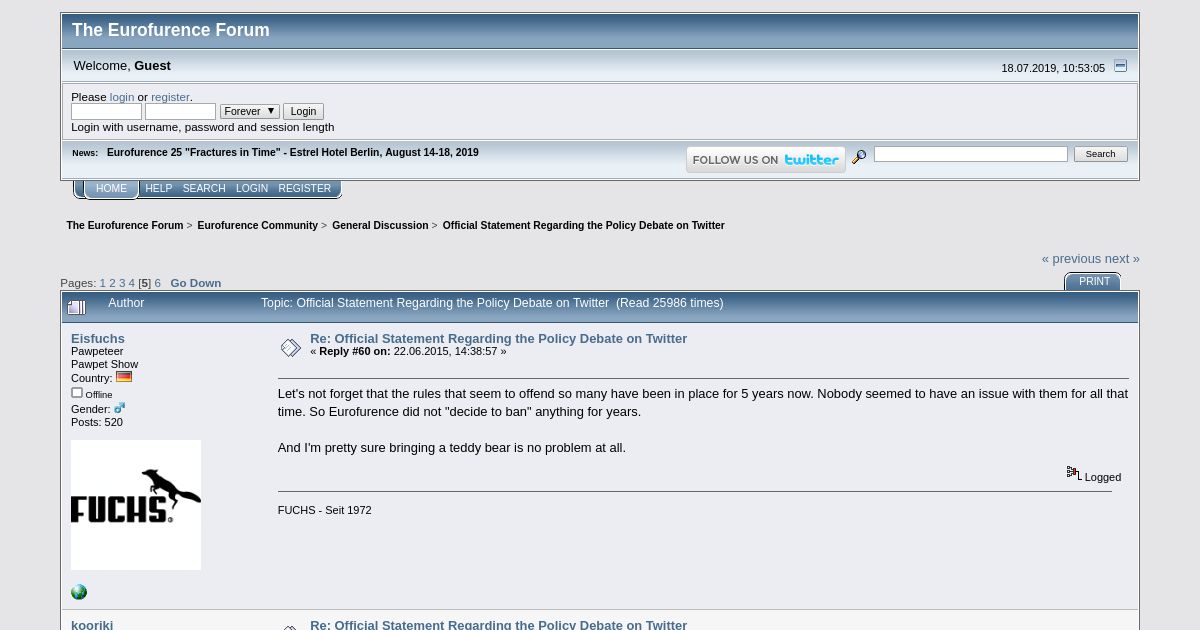Open the REGISTER menu item
This screenshot has height=630, width=1200.
[305, 189]
